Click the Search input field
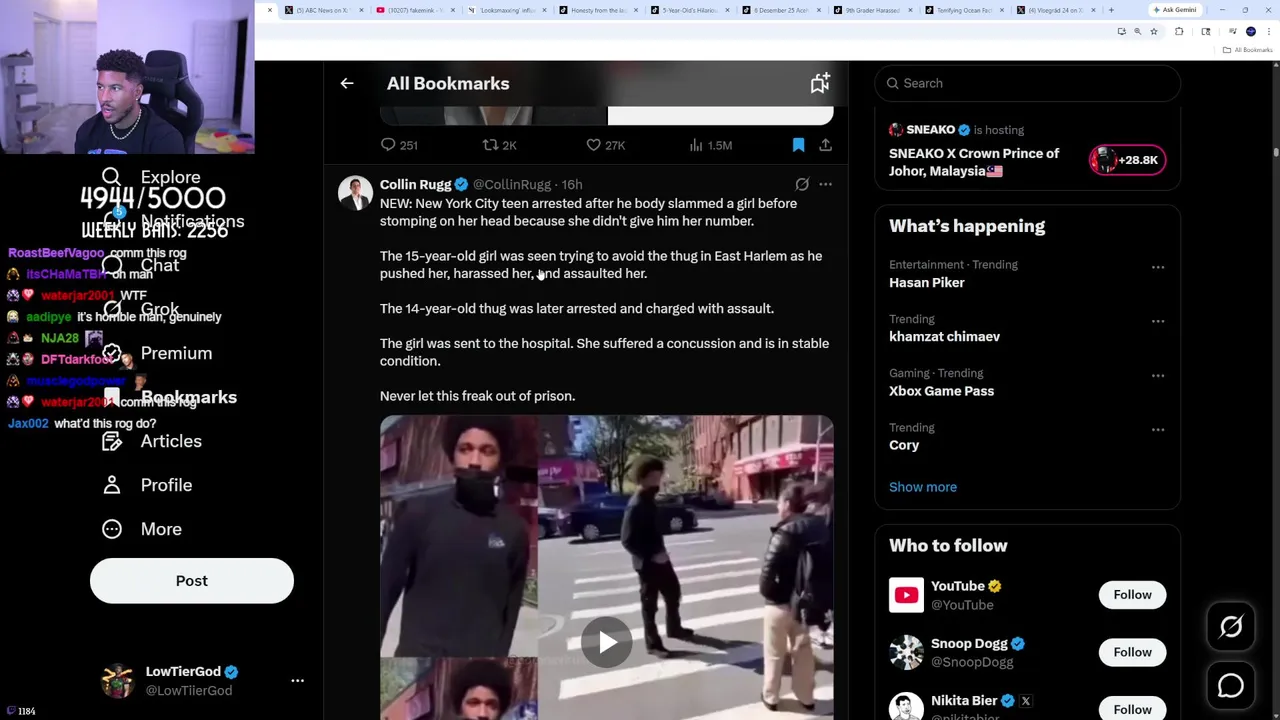Viewport: 1280px width, 720px height. (x=1028, y=83)
